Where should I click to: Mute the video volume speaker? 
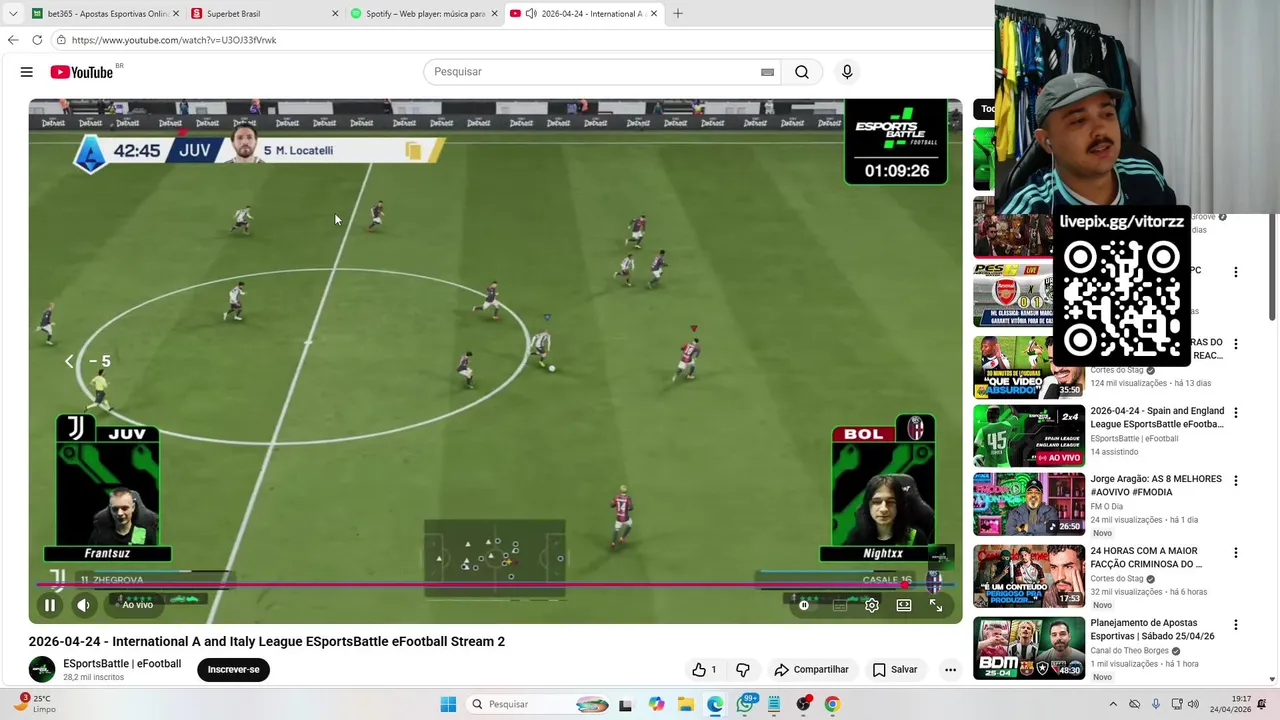84,605
